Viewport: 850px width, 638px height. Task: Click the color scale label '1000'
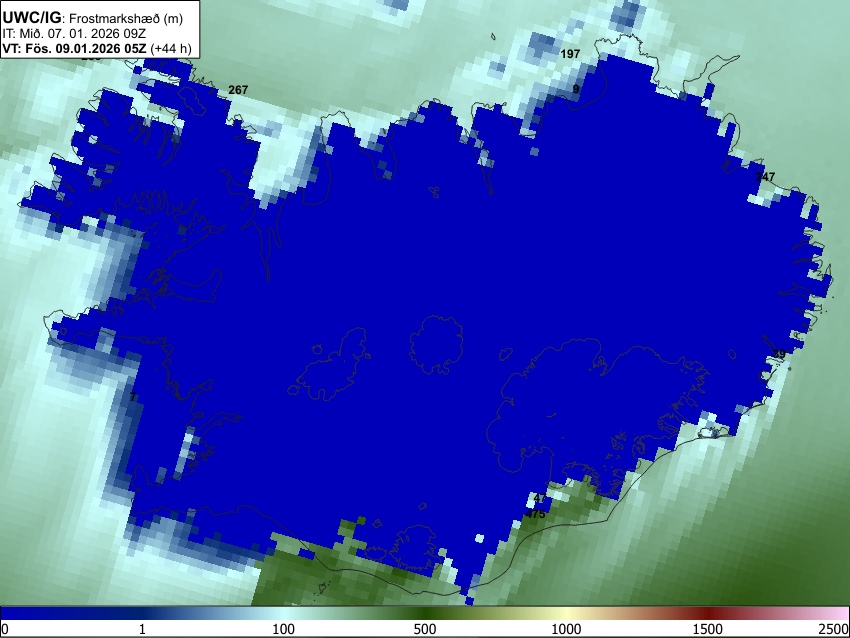[566, 629]
